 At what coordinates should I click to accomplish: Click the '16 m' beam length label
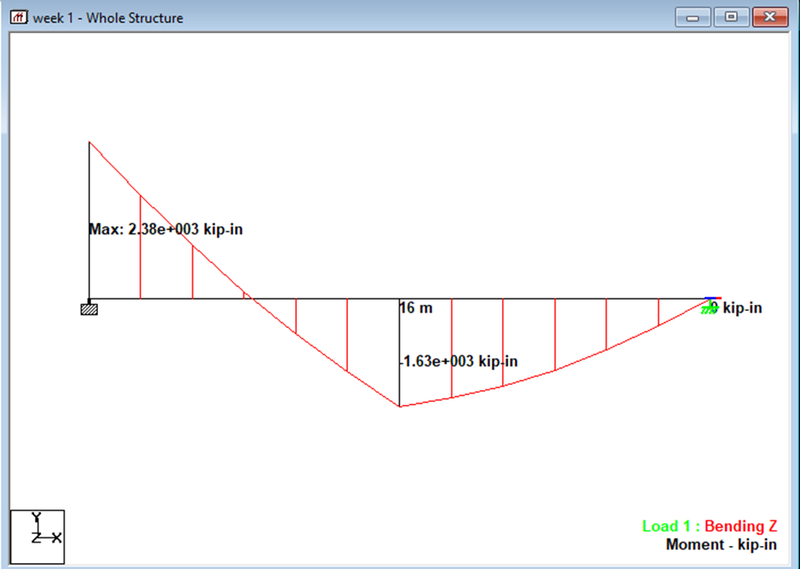[x=416, y=308]
